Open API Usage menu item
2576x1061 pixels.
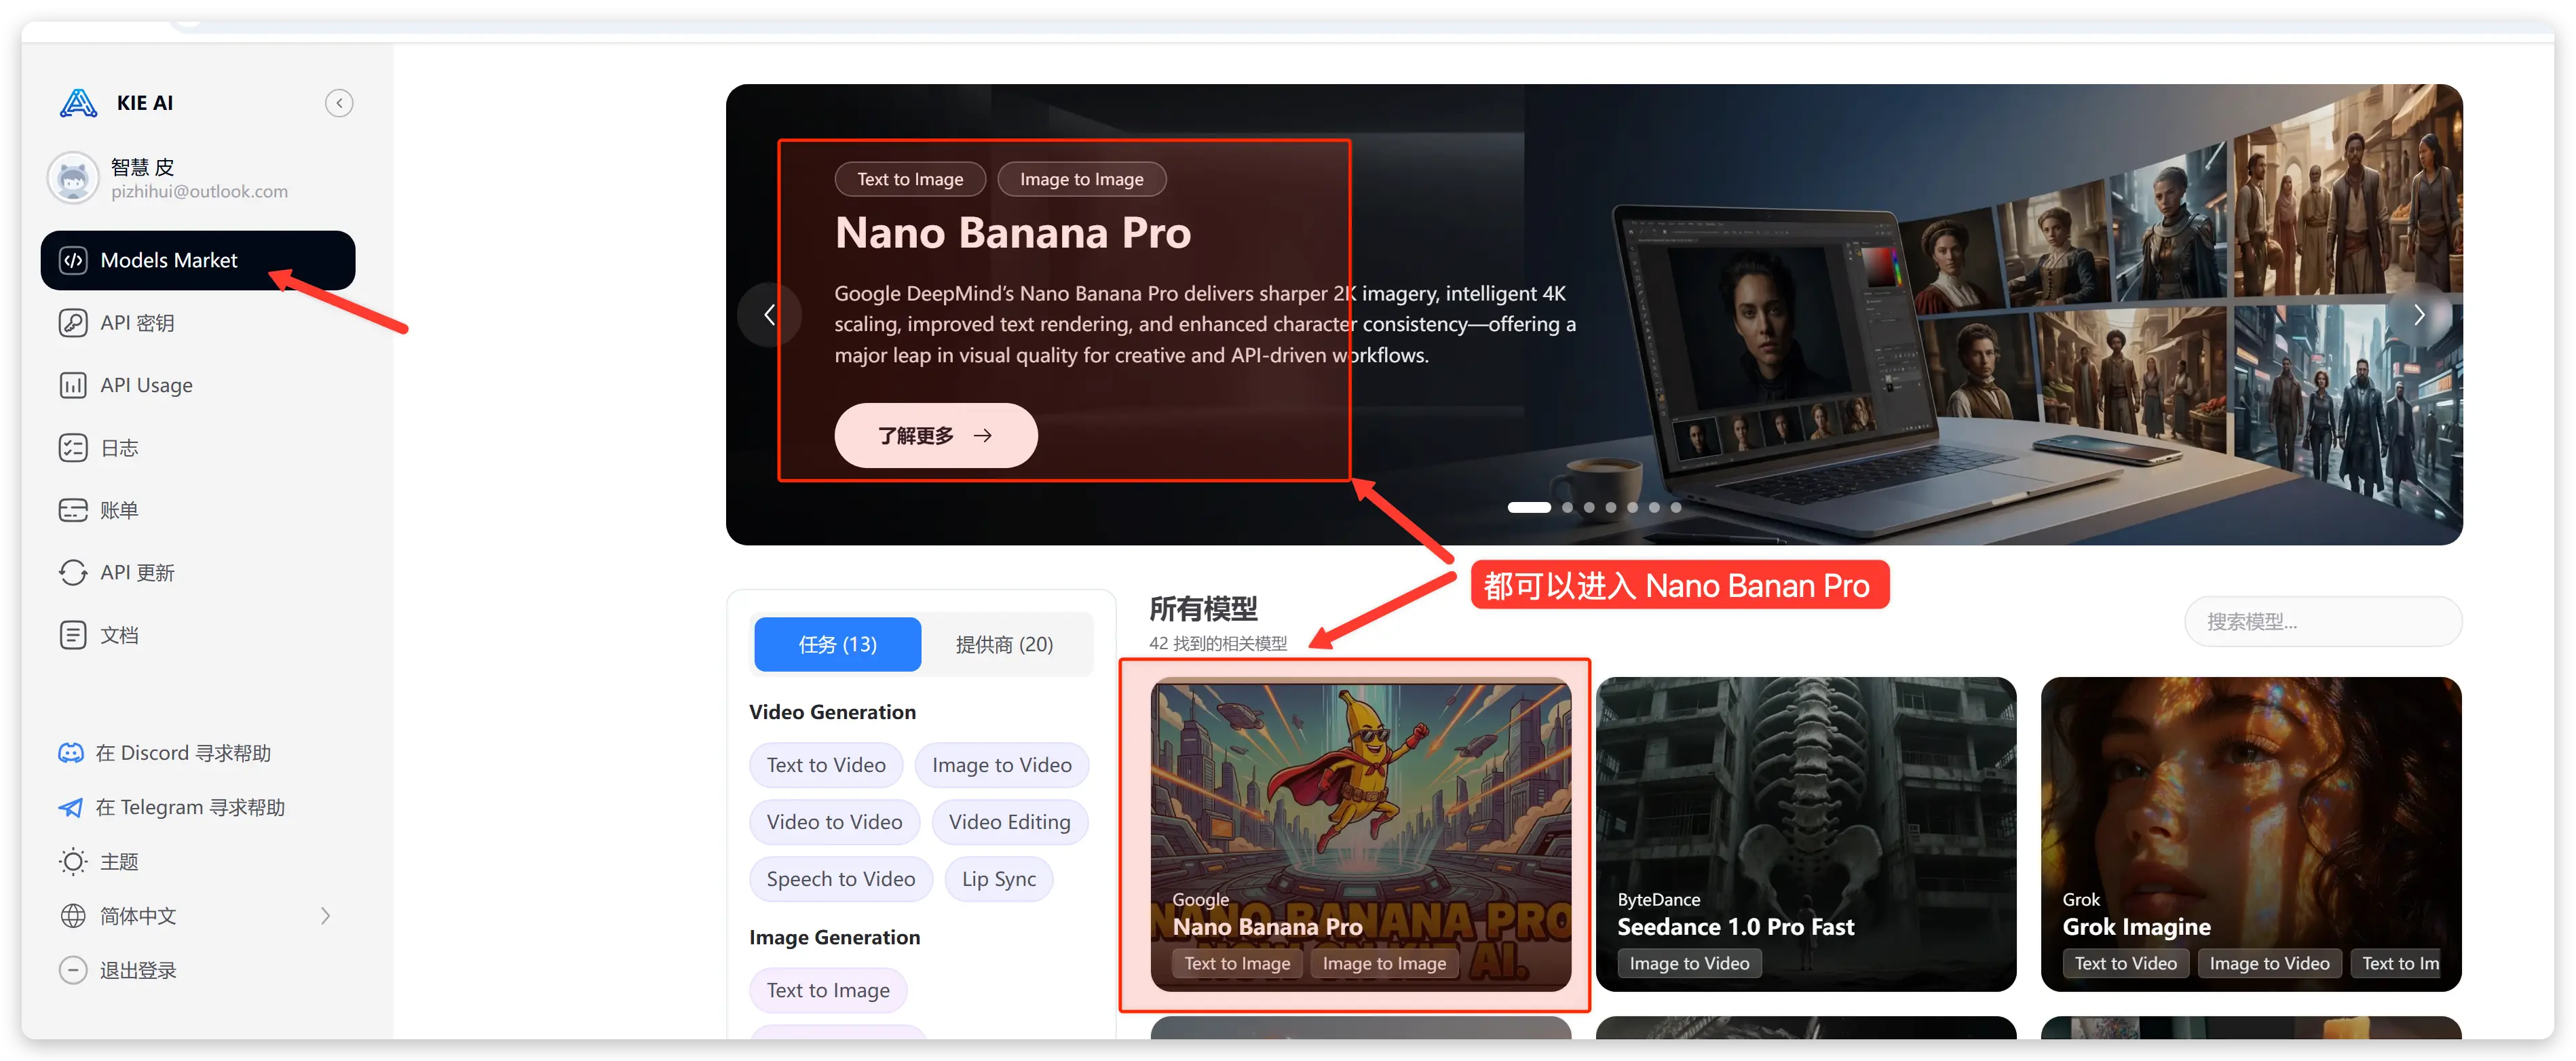pyautogui.click(x=198, y=386)
